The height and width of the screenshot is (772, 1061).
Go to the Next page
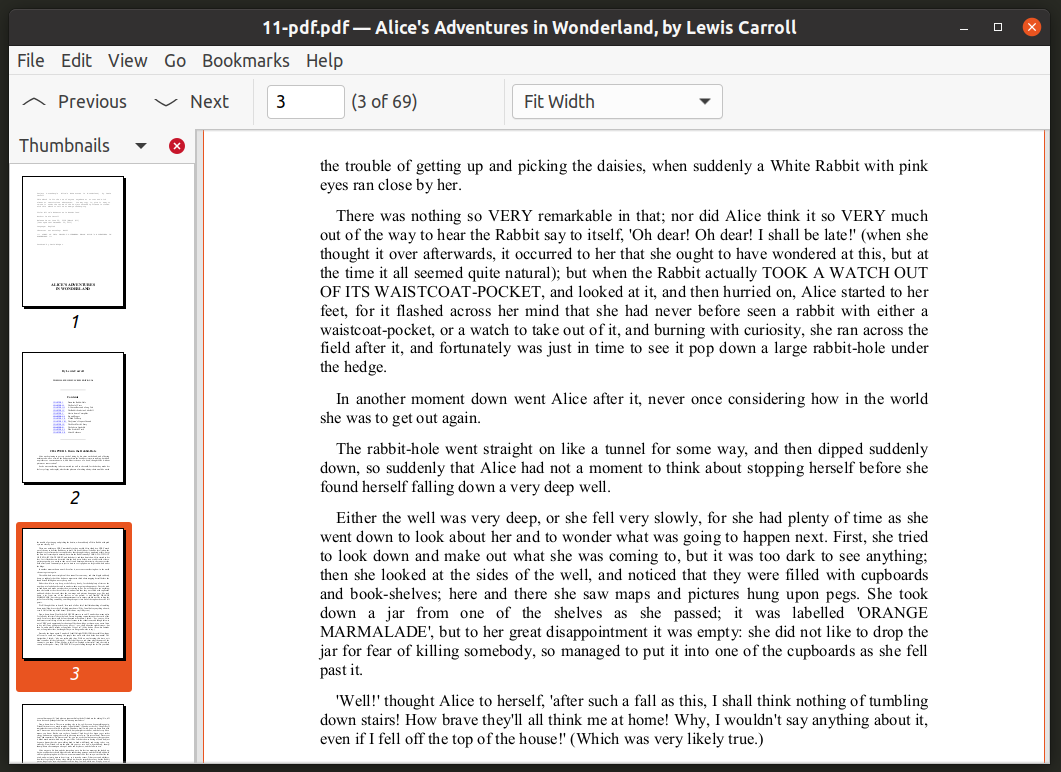tap(191, 101)
